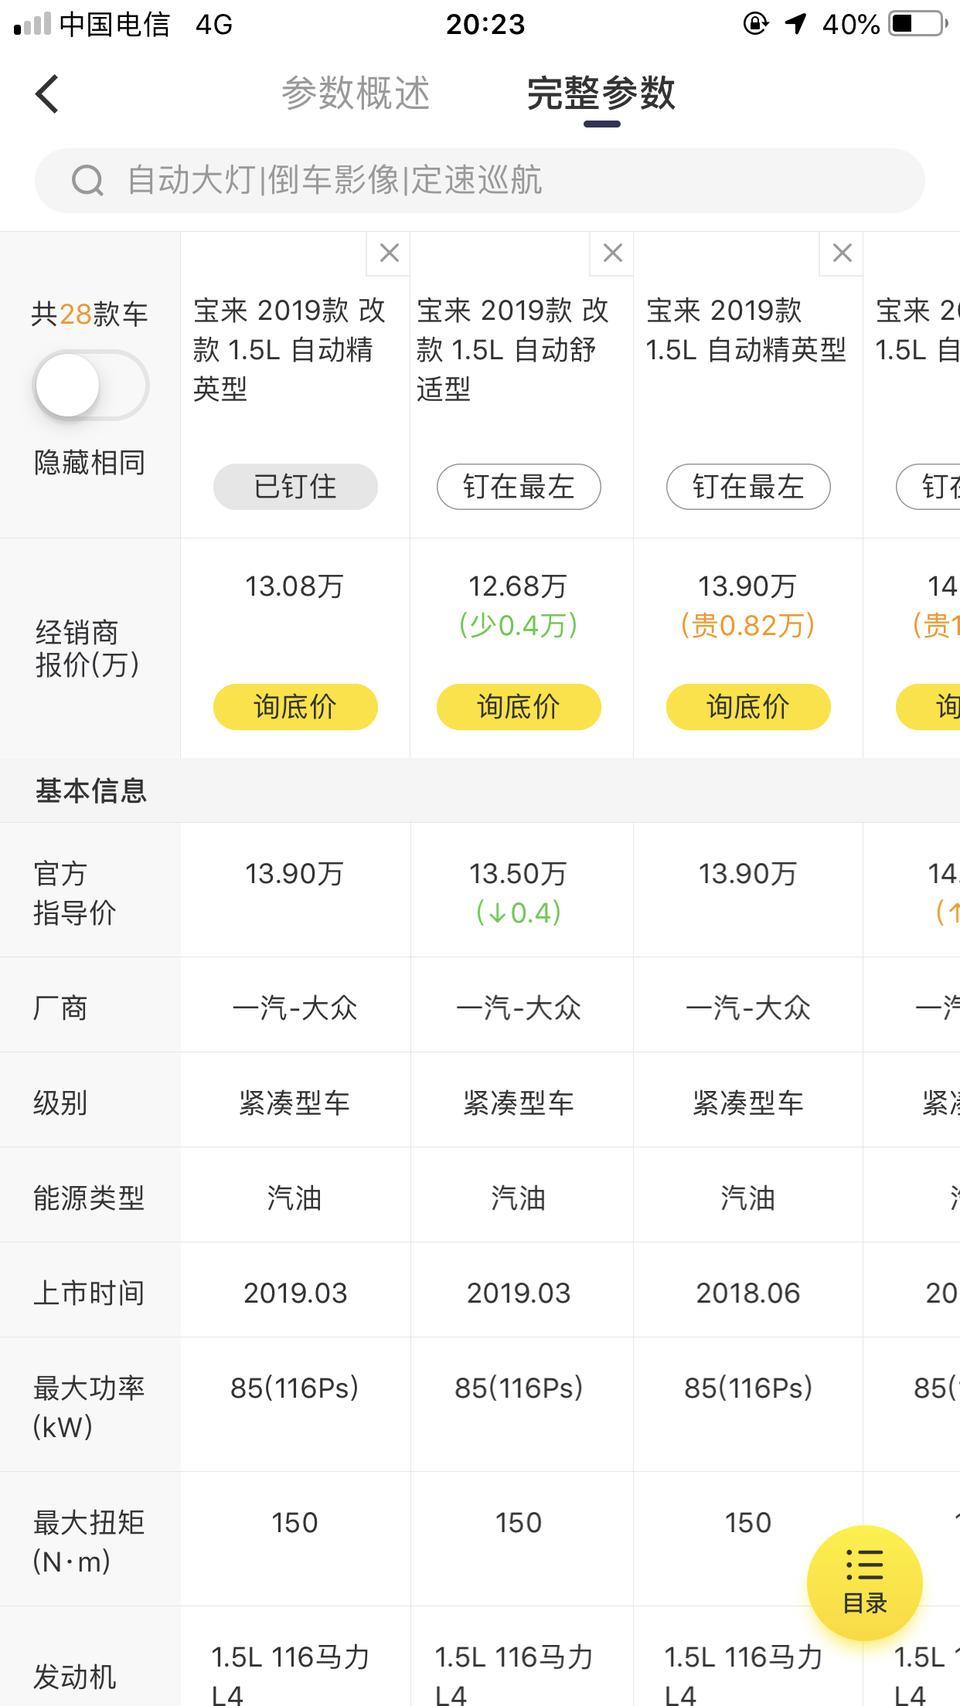Tap the location arrow in status bar

tap(796, 24)
